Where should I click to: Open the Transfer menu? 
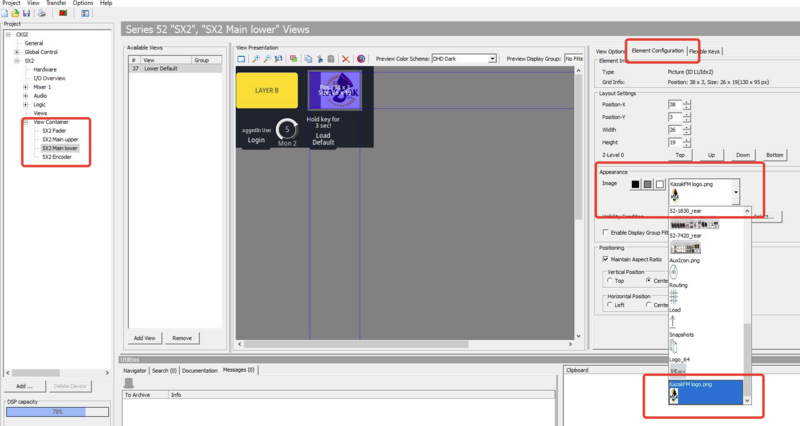click(58, 3)
